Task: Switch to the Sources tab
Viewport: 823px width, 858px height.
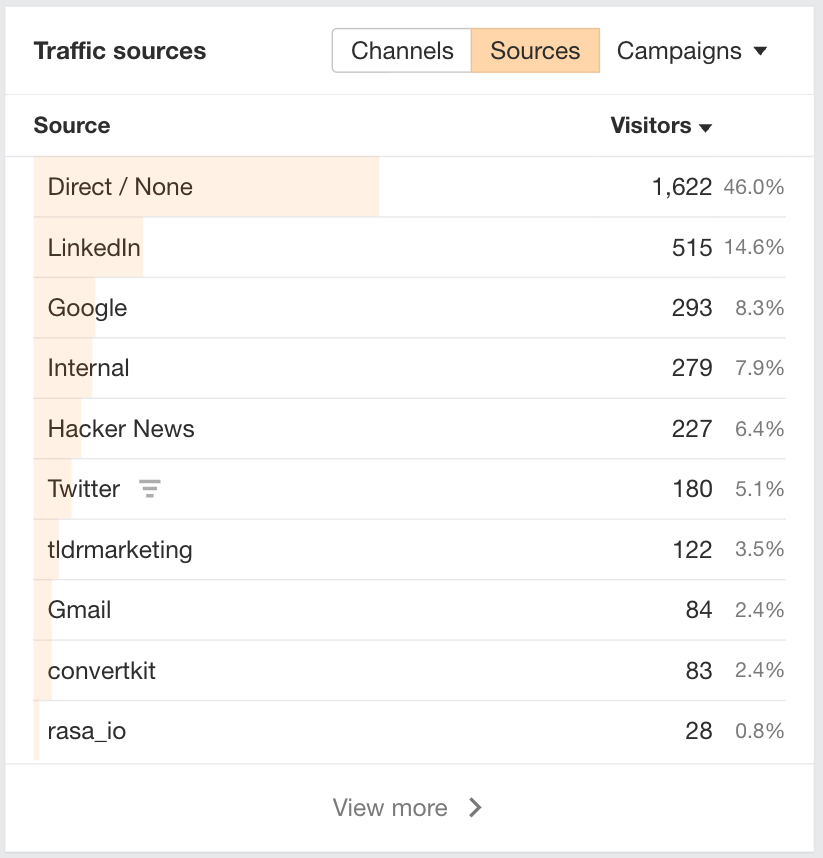Action: point(536,50)
